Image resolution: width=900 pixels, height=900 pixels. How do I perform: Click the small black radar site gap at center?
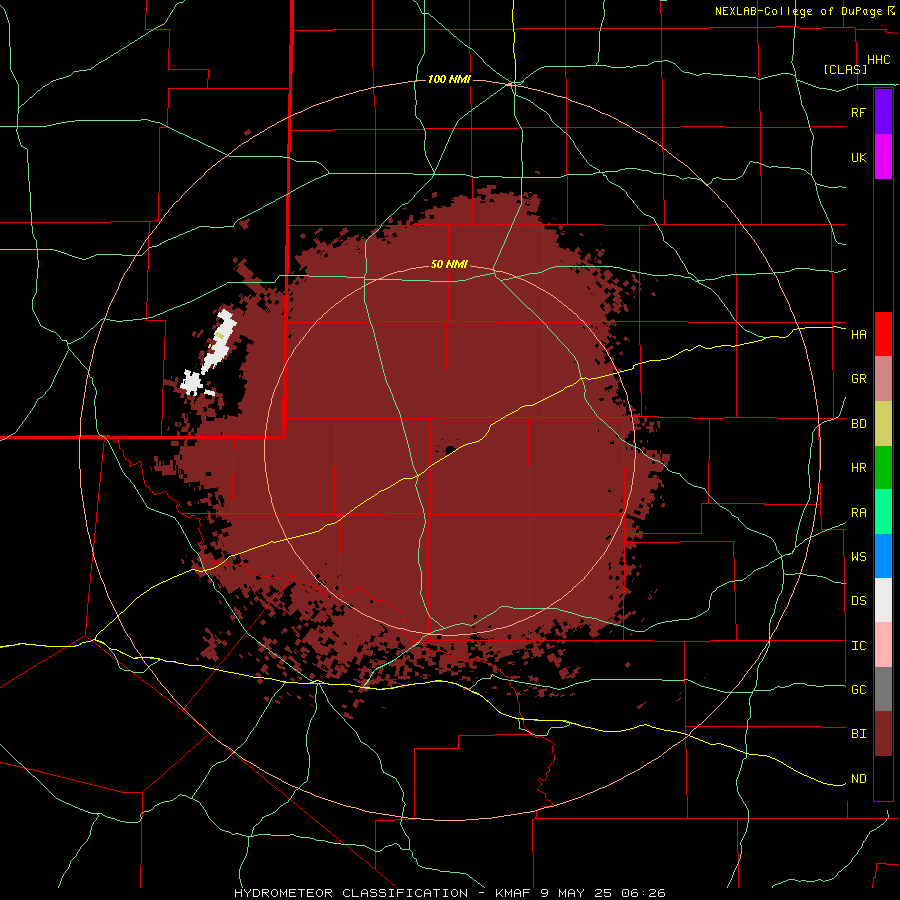451,449
